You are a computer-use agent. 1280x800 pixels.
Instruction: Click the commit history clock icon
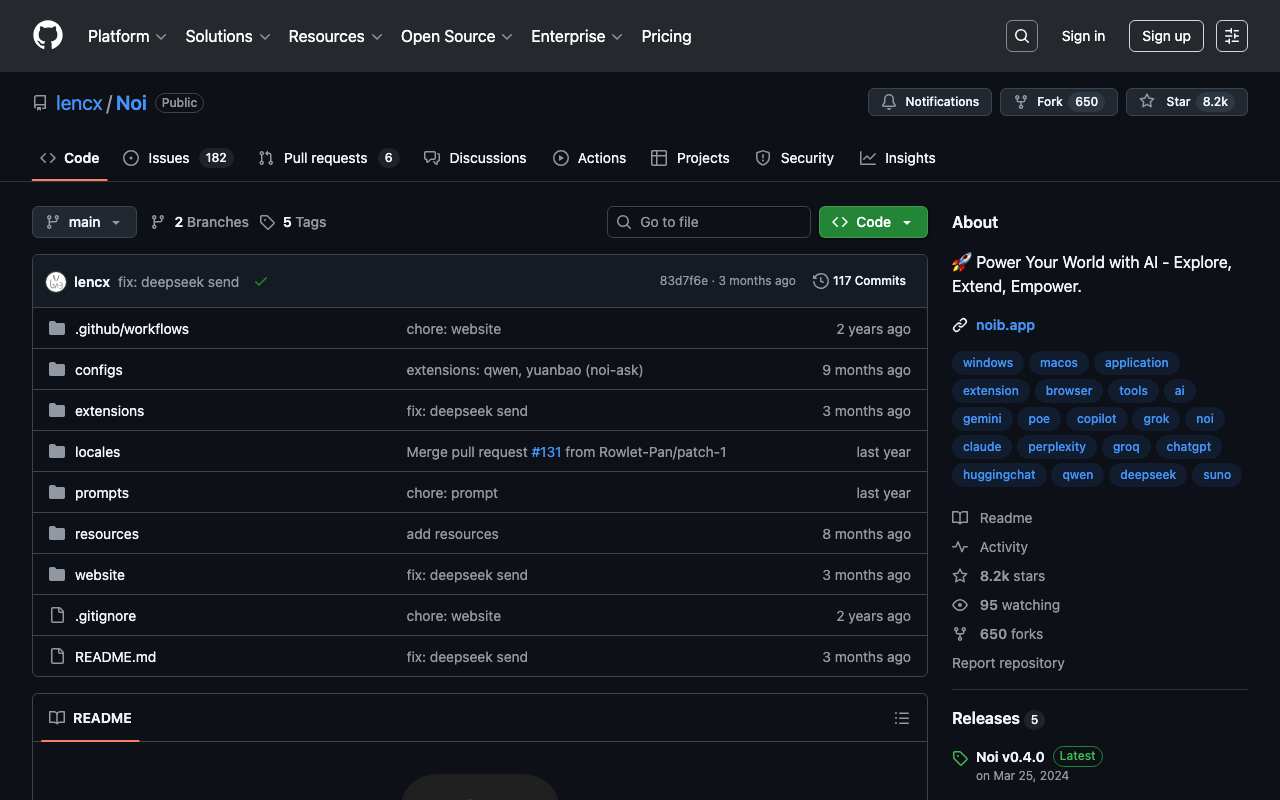click(820, 281)
